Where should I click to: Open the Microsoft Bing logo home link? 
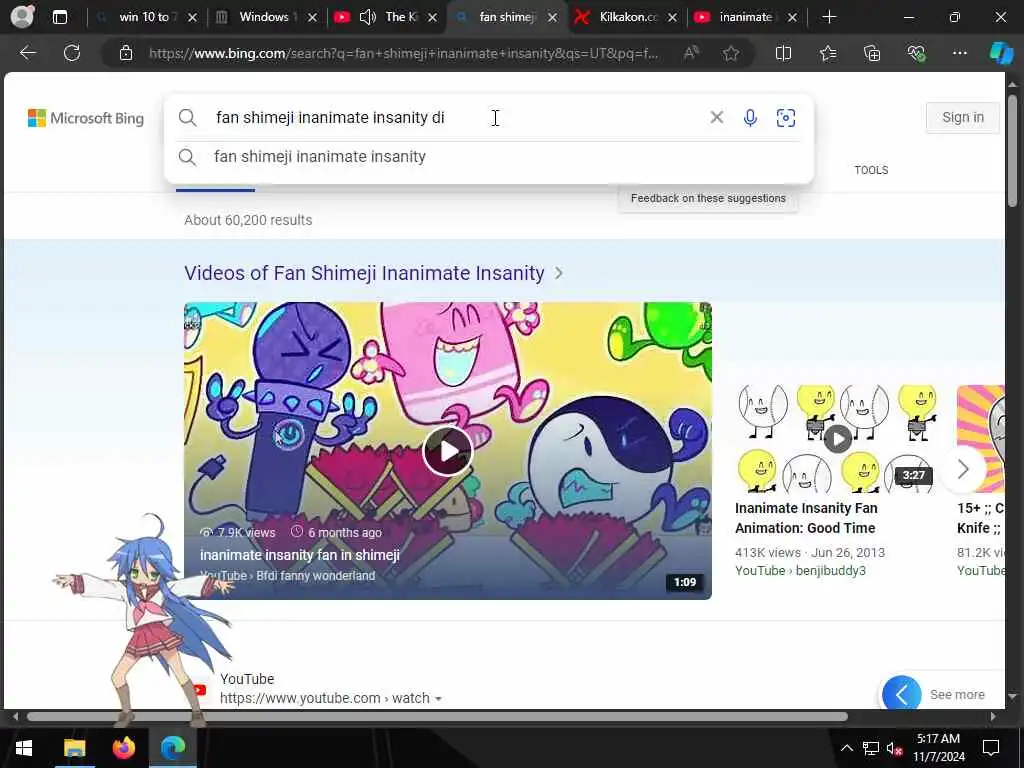click(x=86, y=118)
